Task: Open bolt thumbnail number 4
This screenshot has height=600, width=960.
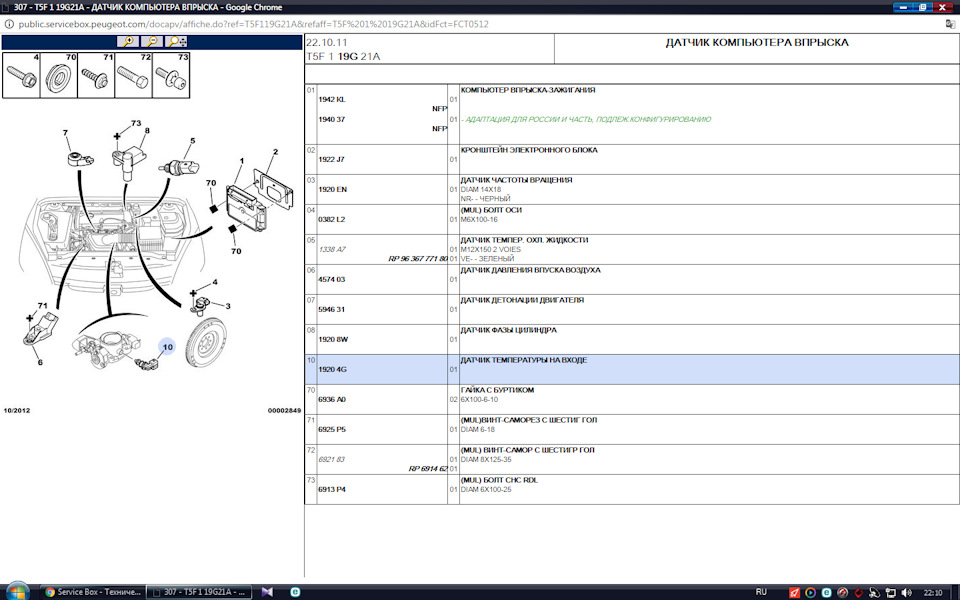Action: (x=21, y=75)
